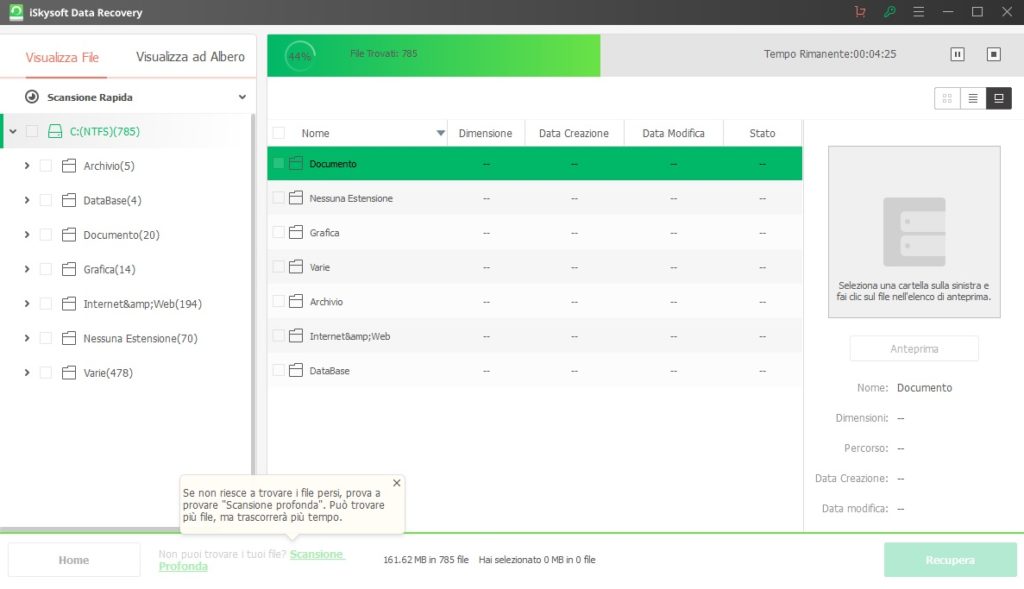The image size is (1024, 589).
Task: Click the shopping cart icon in title bar
Action: pyautogui.click(x=860, y=12)
